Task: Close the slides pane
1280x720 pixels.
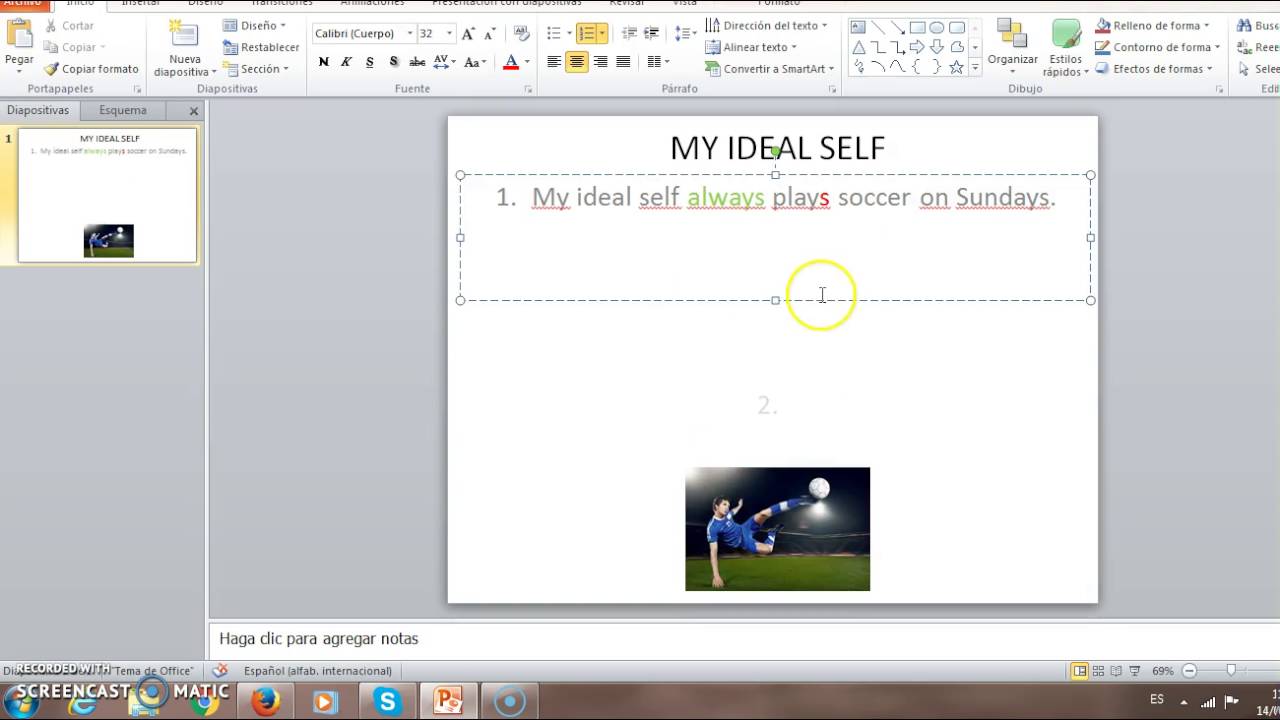Action: [194, 111]
